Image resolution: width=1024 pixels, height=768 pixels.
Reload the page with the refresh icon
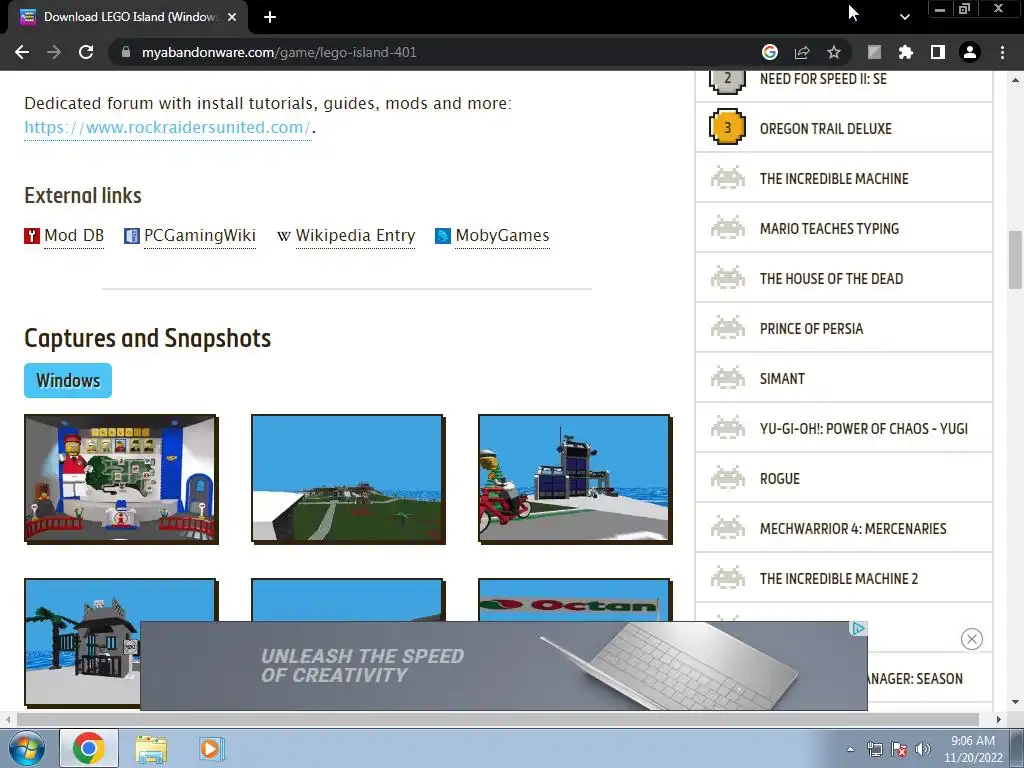tap(86, 52)
